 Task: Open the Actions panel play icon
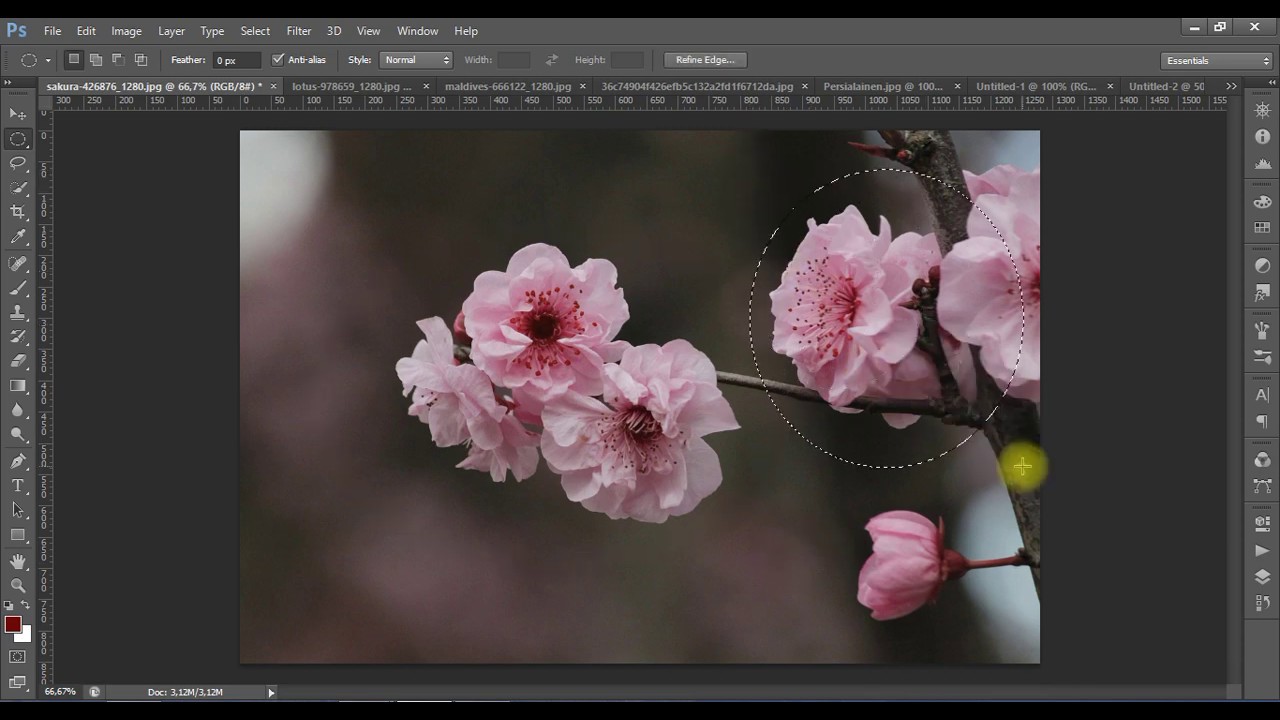(1262, 551)
